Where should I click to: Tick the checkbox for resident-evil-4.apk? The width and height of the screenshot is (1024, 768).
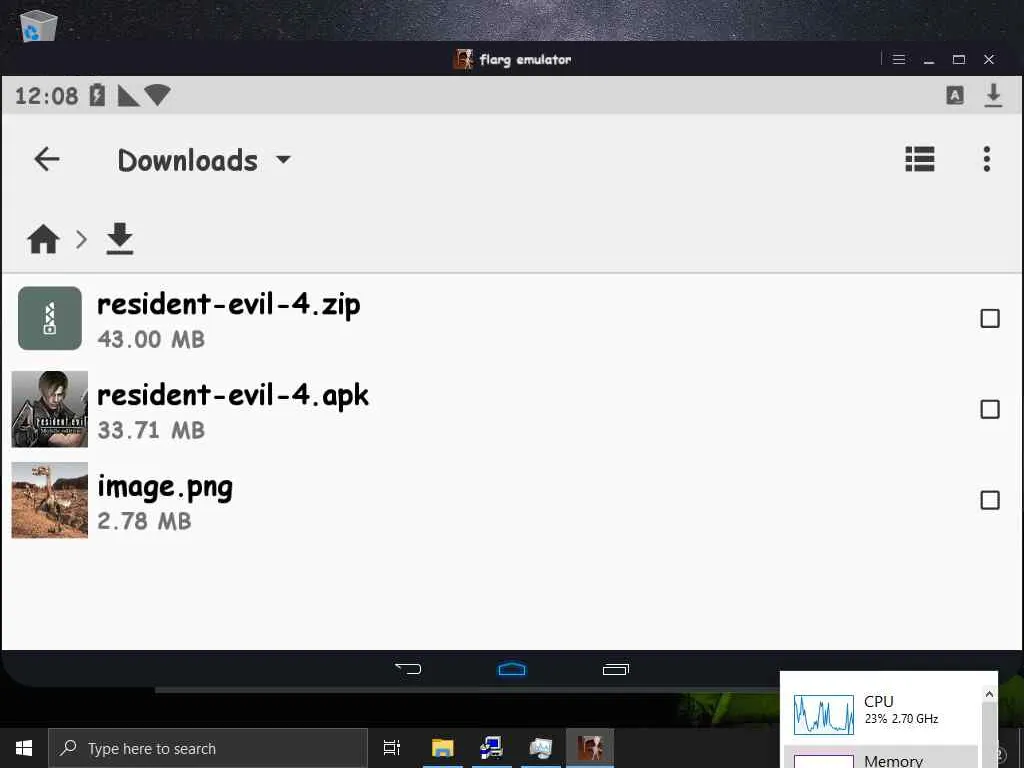(x=990, y=409)
